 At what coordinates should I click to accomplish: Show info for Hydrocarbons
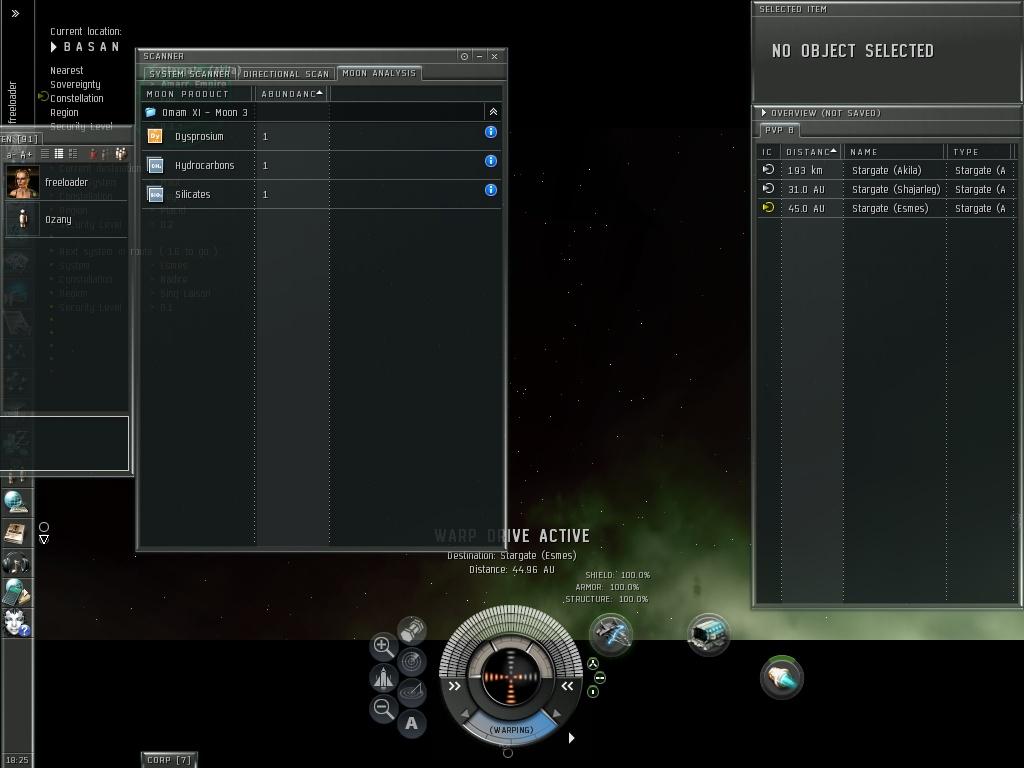click(491, 161)
